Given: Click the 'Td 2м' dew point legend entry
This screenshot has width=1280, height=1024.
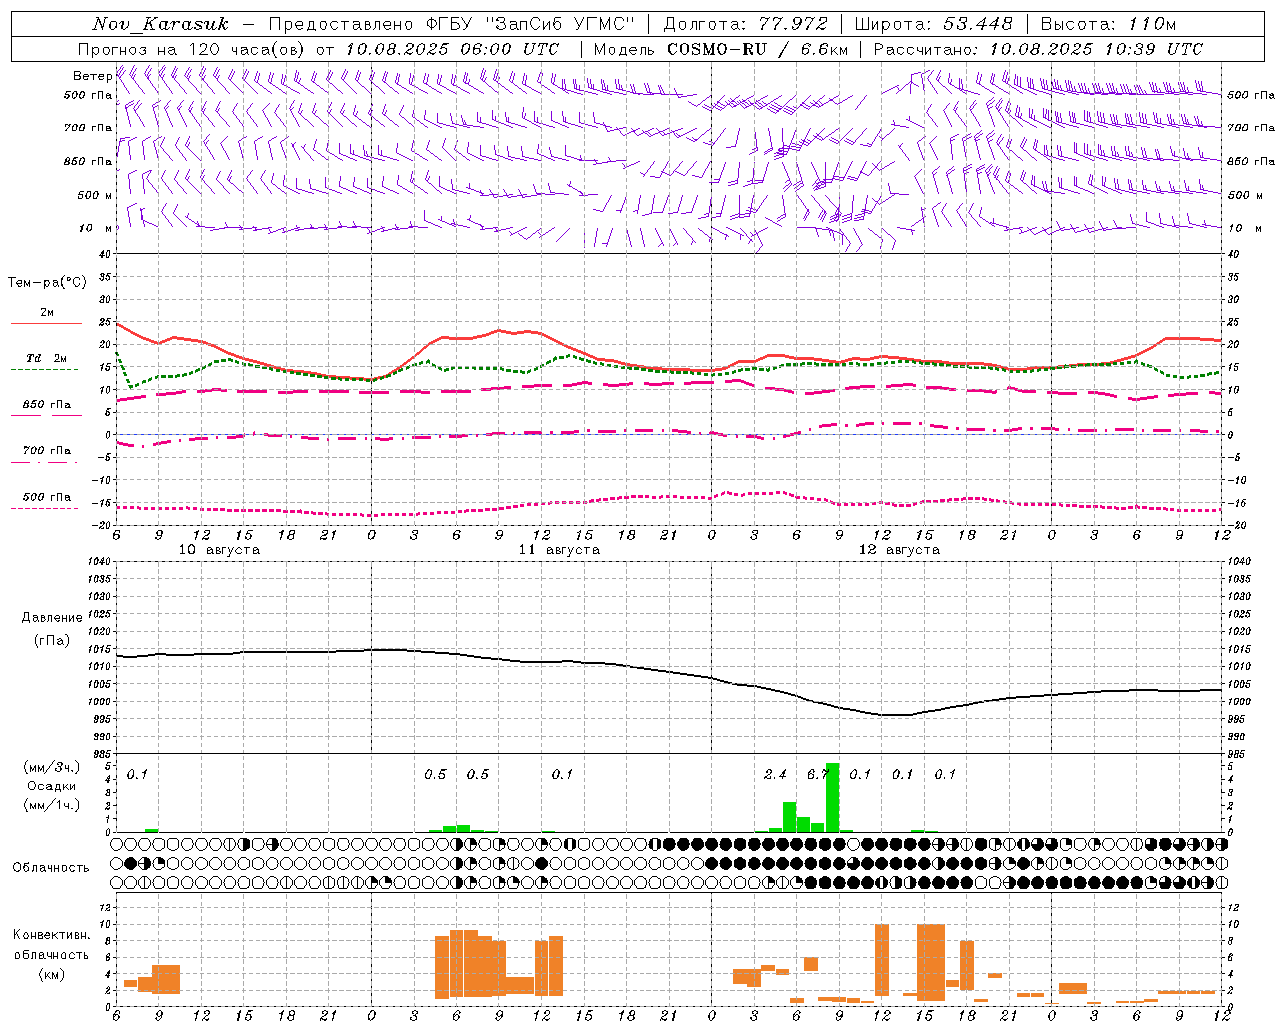Looking at the screenshot, I should [47, 358].
